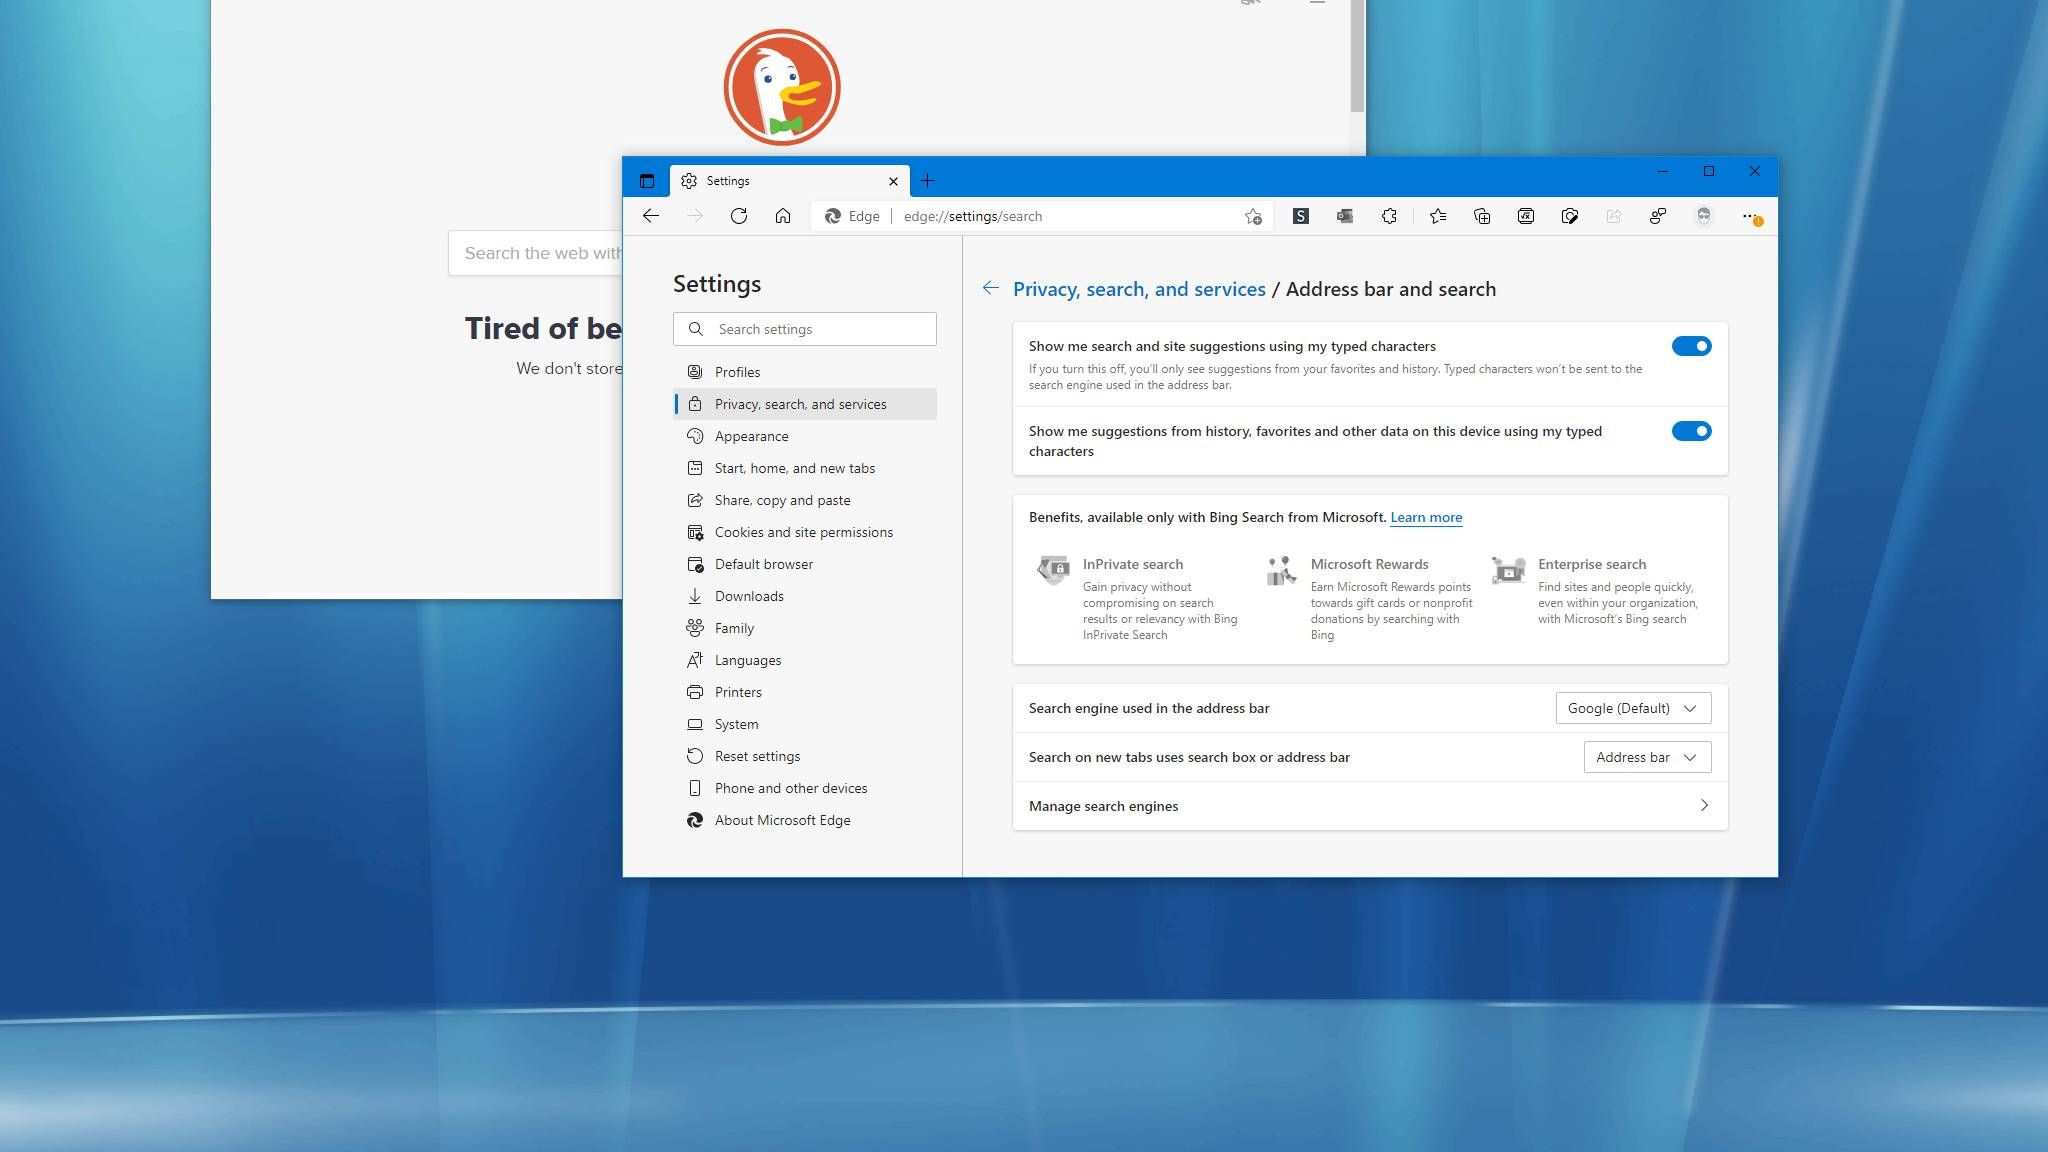
Task: Go to Home page icon
Action: [x=783, y=216]
